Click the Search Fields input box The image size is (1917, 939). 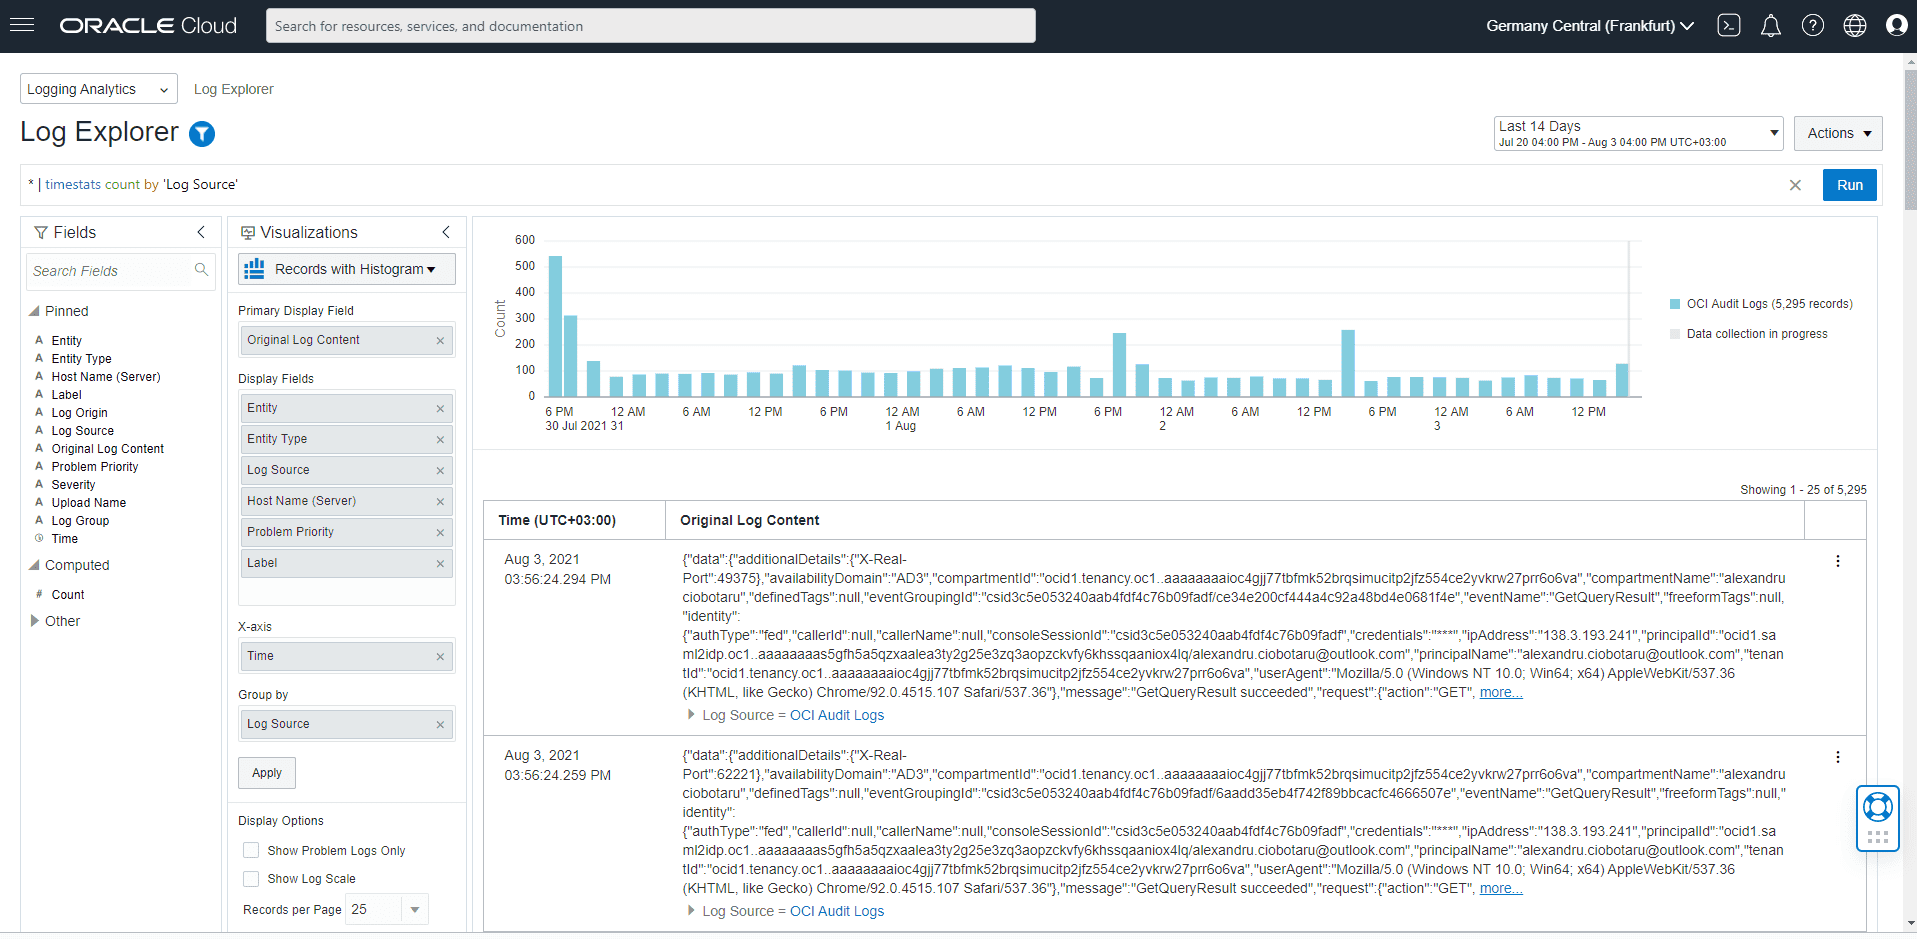(110, 271)
